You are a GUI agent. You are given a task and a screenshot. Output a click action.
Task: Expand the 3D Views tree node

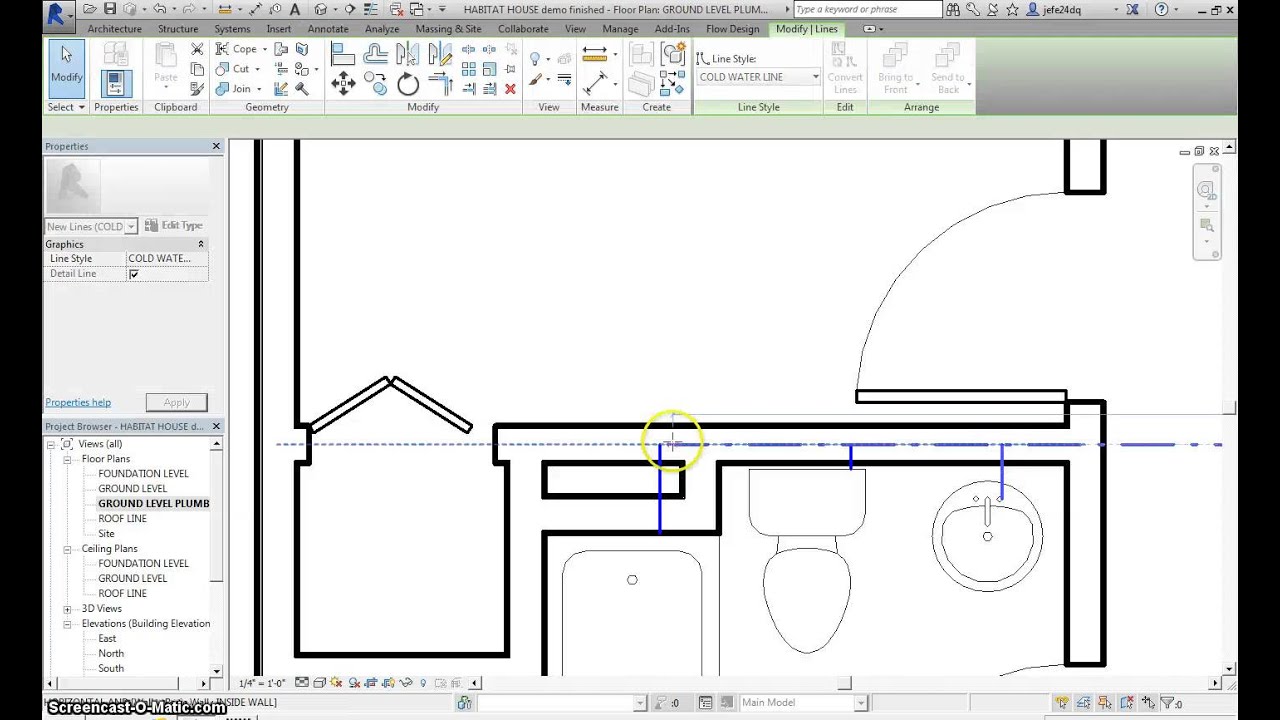[67, 609]
